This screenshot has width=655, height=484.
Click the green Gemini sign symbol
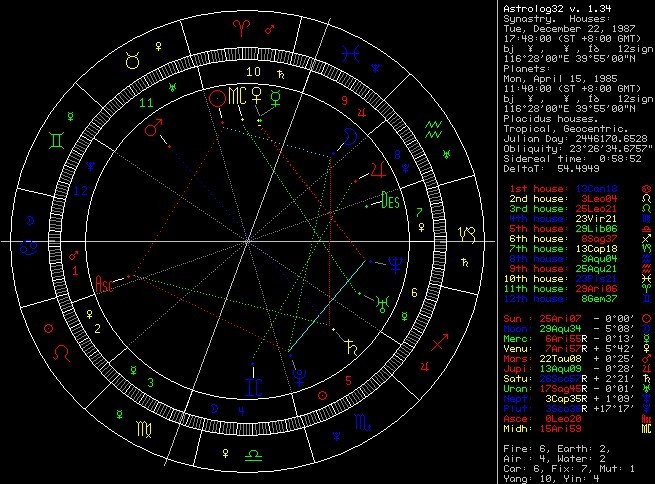[56, 140]
